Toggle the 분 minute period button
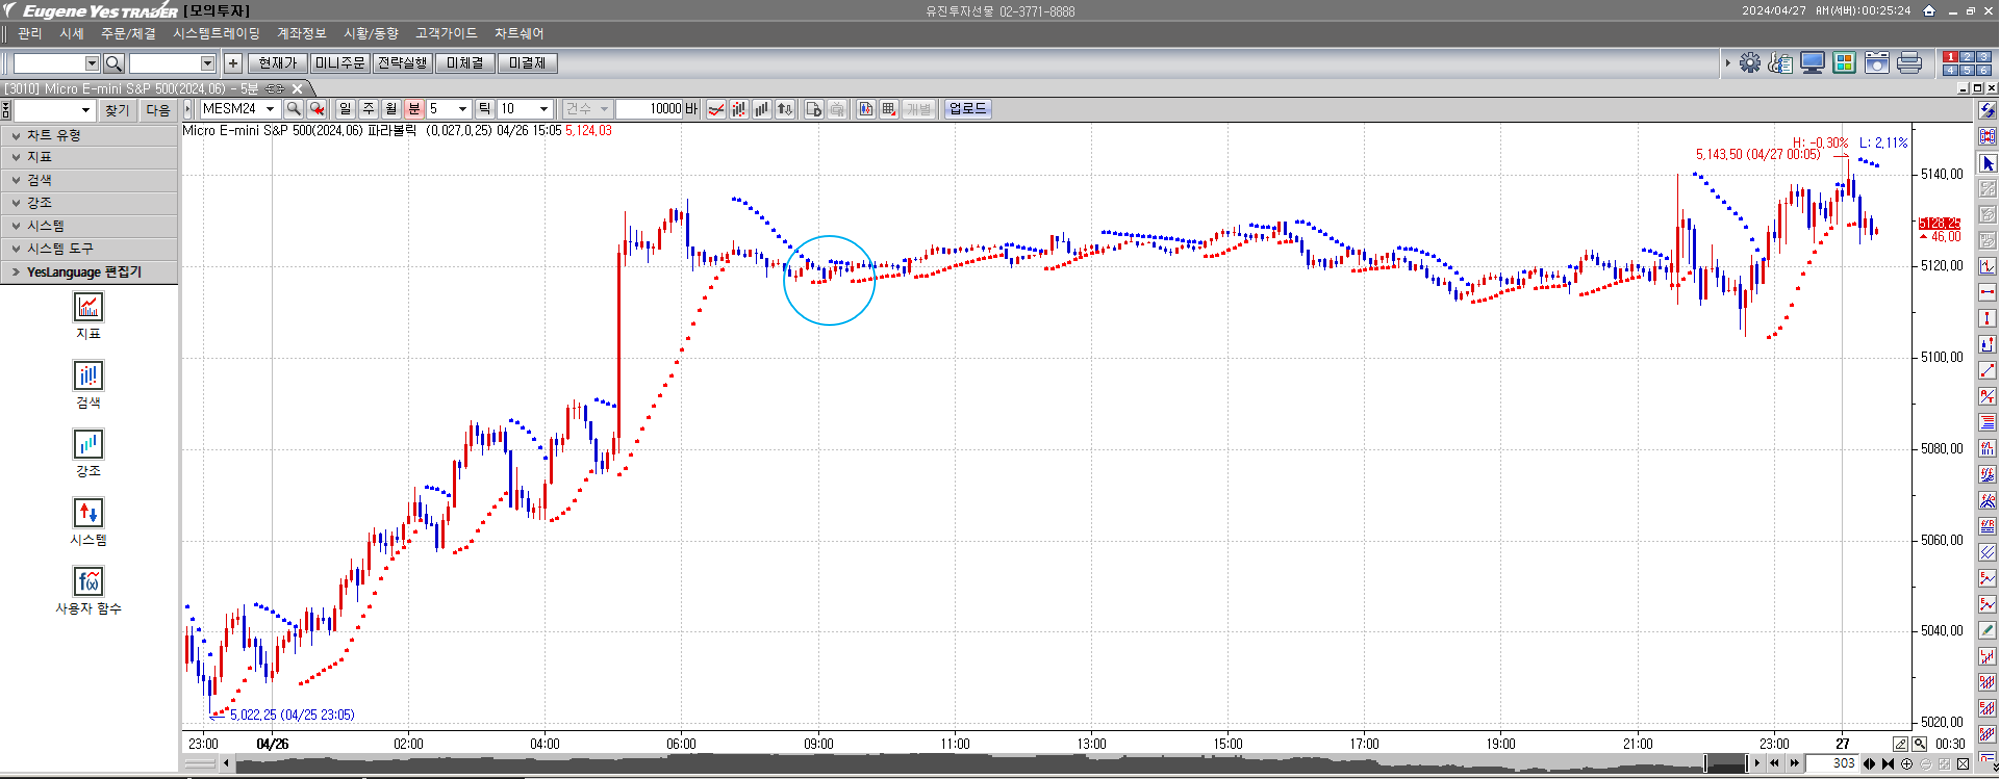The width and height of the screenshot is (2000, 779). pyautogui.click(x=414, y=109)
